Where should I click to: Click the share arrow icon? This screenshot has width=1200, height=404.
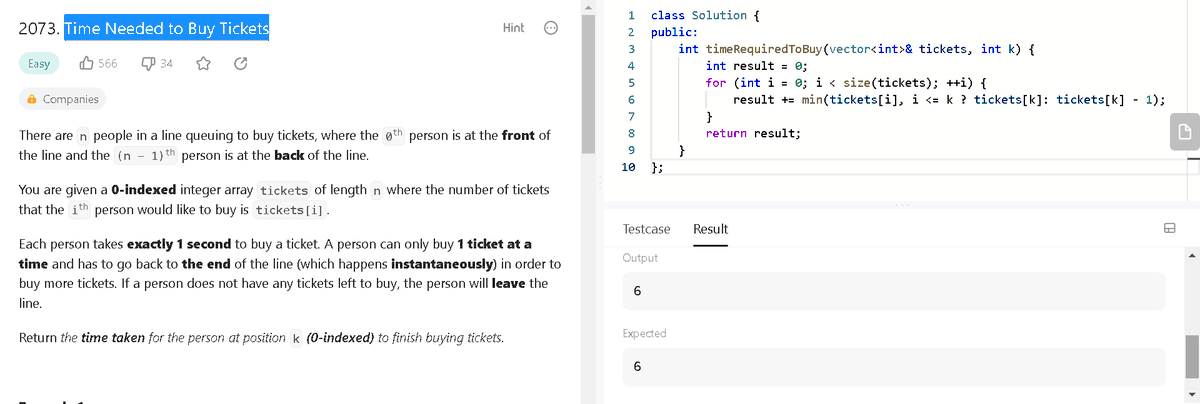pyautogui.click(x=240, y=63)
